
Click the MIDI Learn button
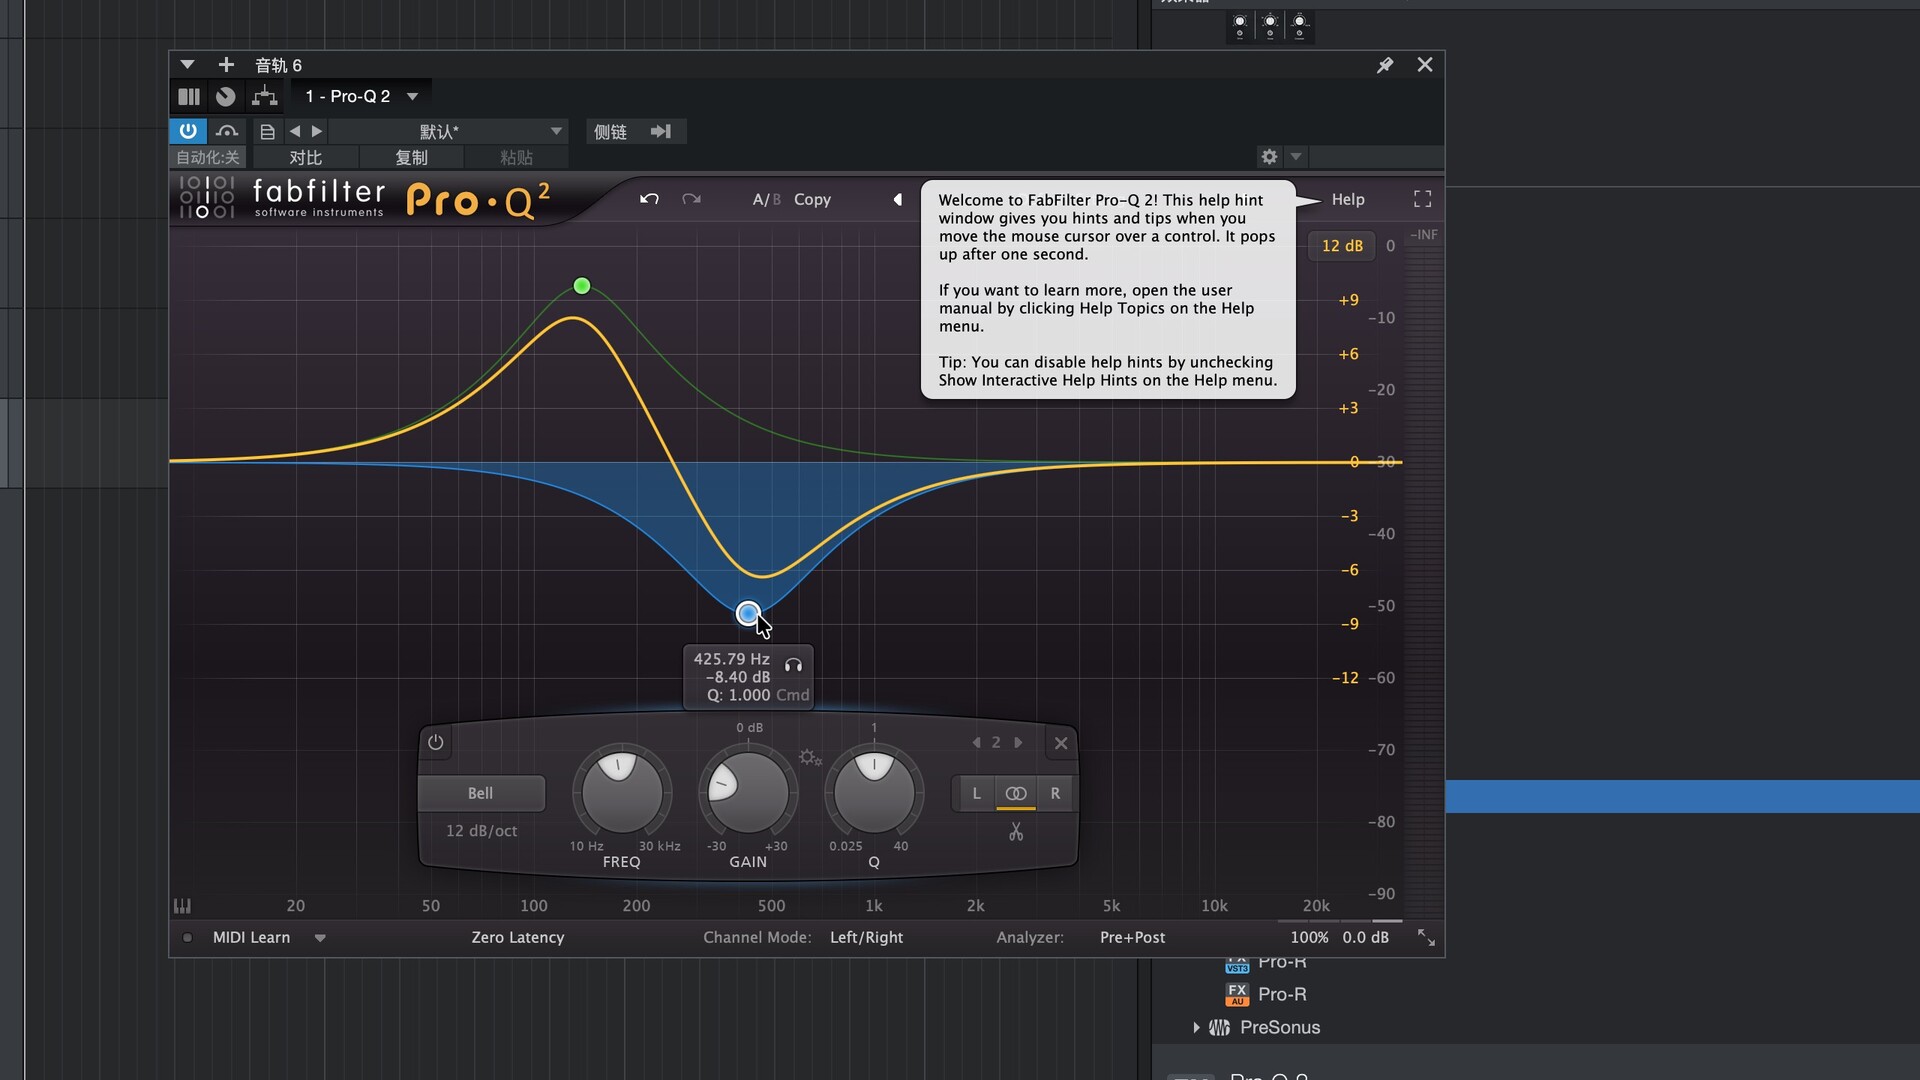pos(251,937)
